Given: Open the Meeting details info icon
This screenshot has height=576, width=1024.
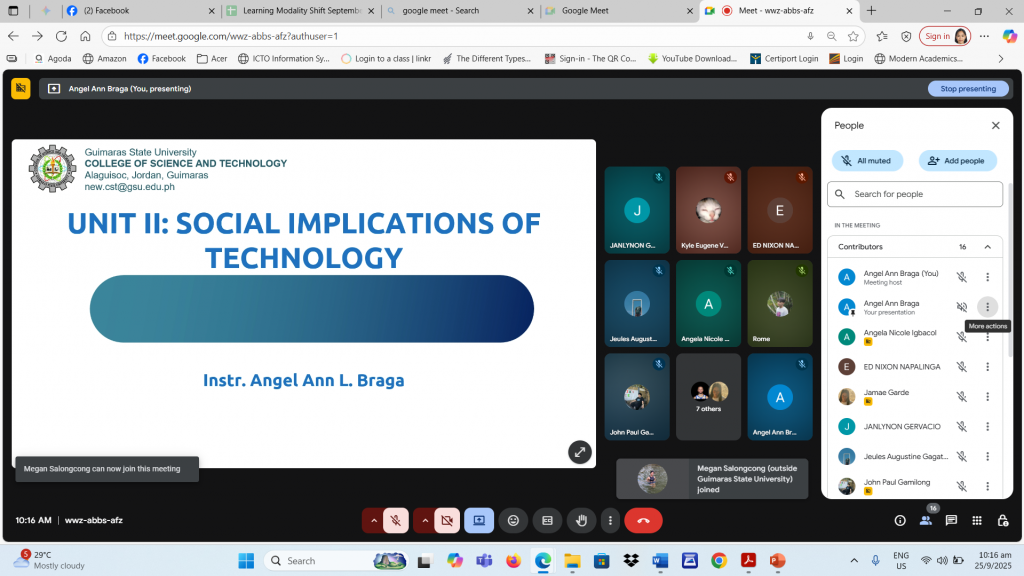Looking at the screenshot, I should click(900, 521).
